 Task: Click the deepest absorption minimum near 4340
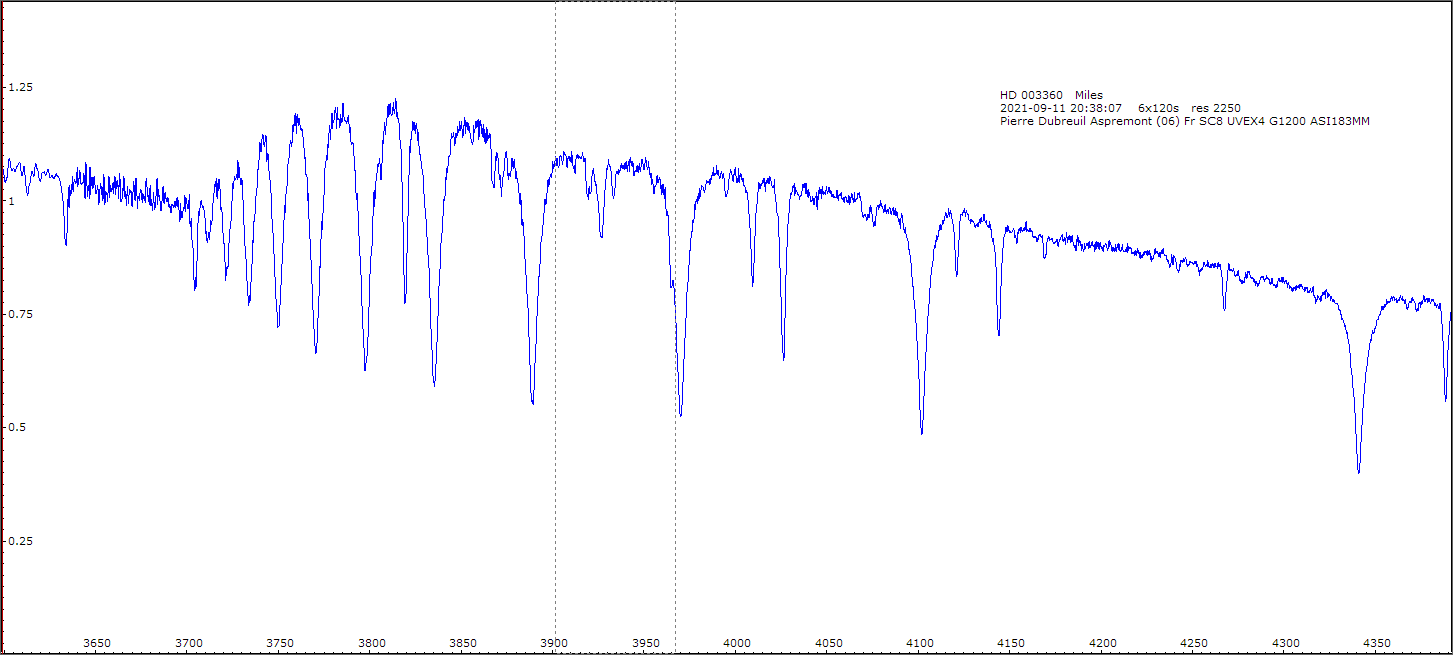[x=1358, y=471]
